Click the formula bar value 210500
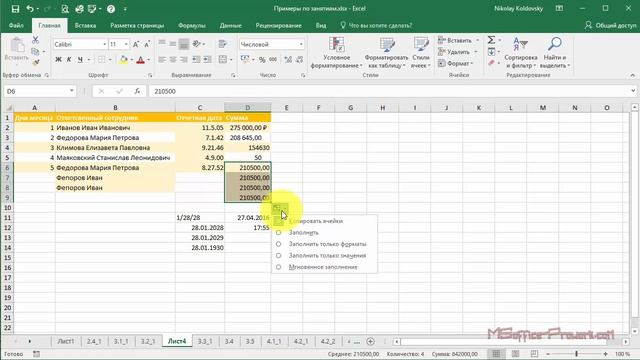640x360 pixels. 165,91
